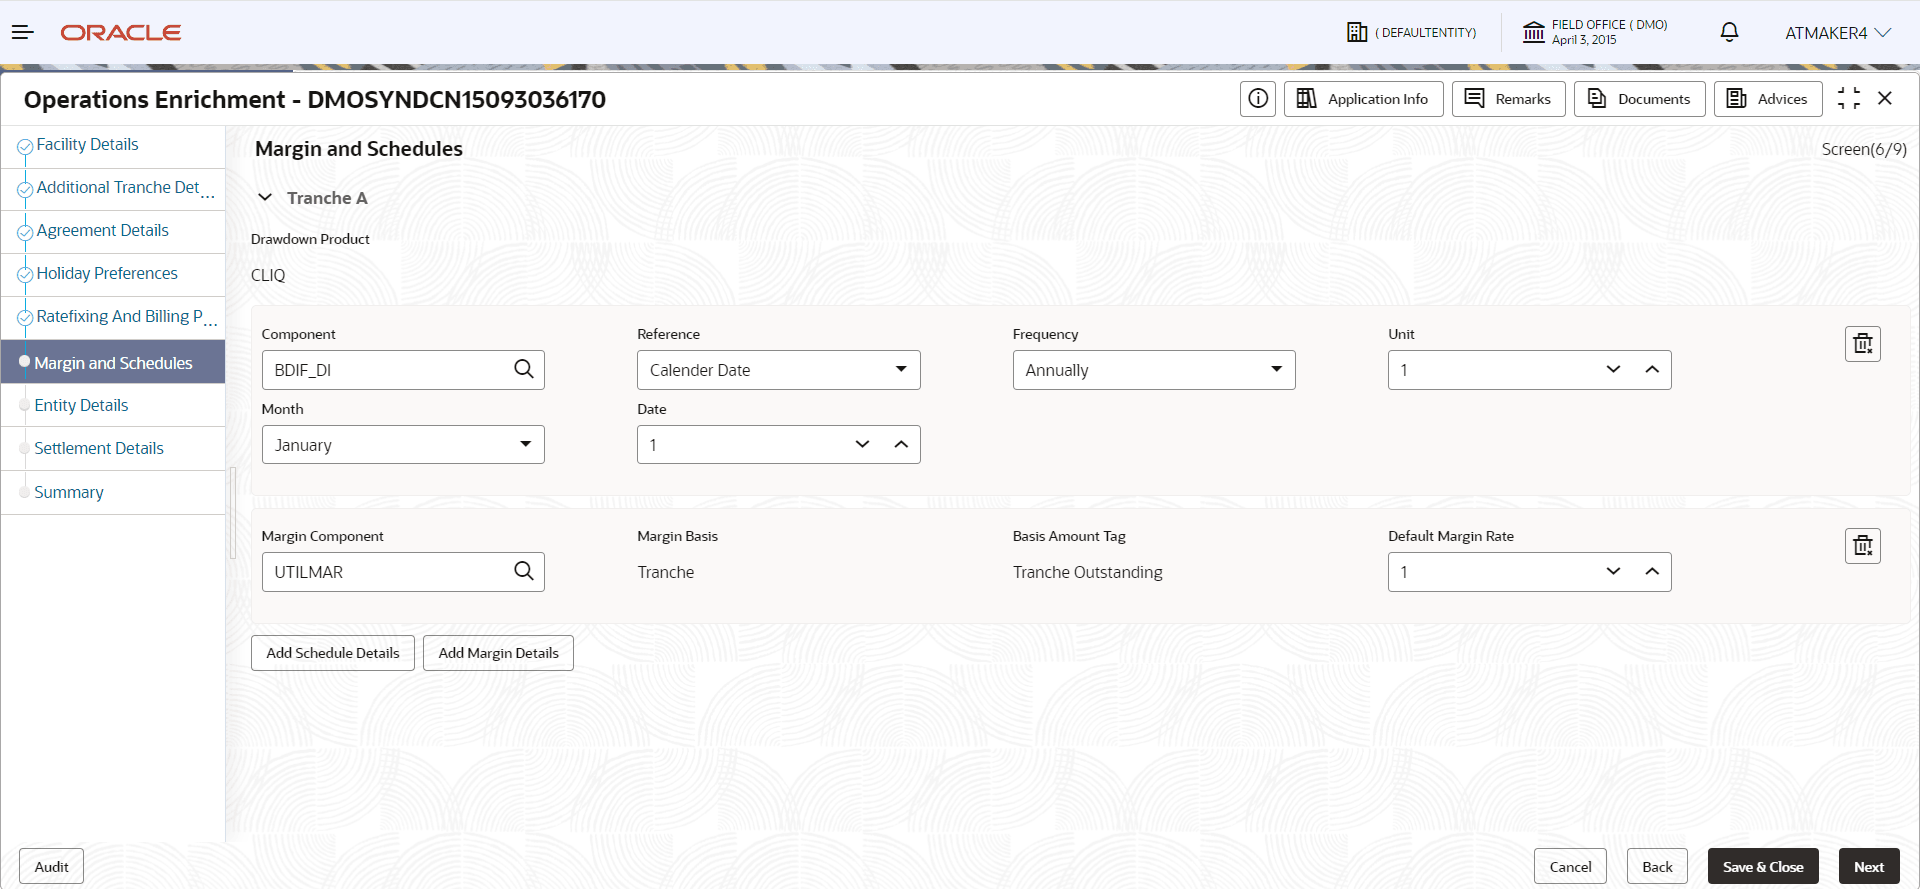This screenshot has height=889, width=1920.
Task: Open the hamburger navigation menu
Action: [22, 33]
